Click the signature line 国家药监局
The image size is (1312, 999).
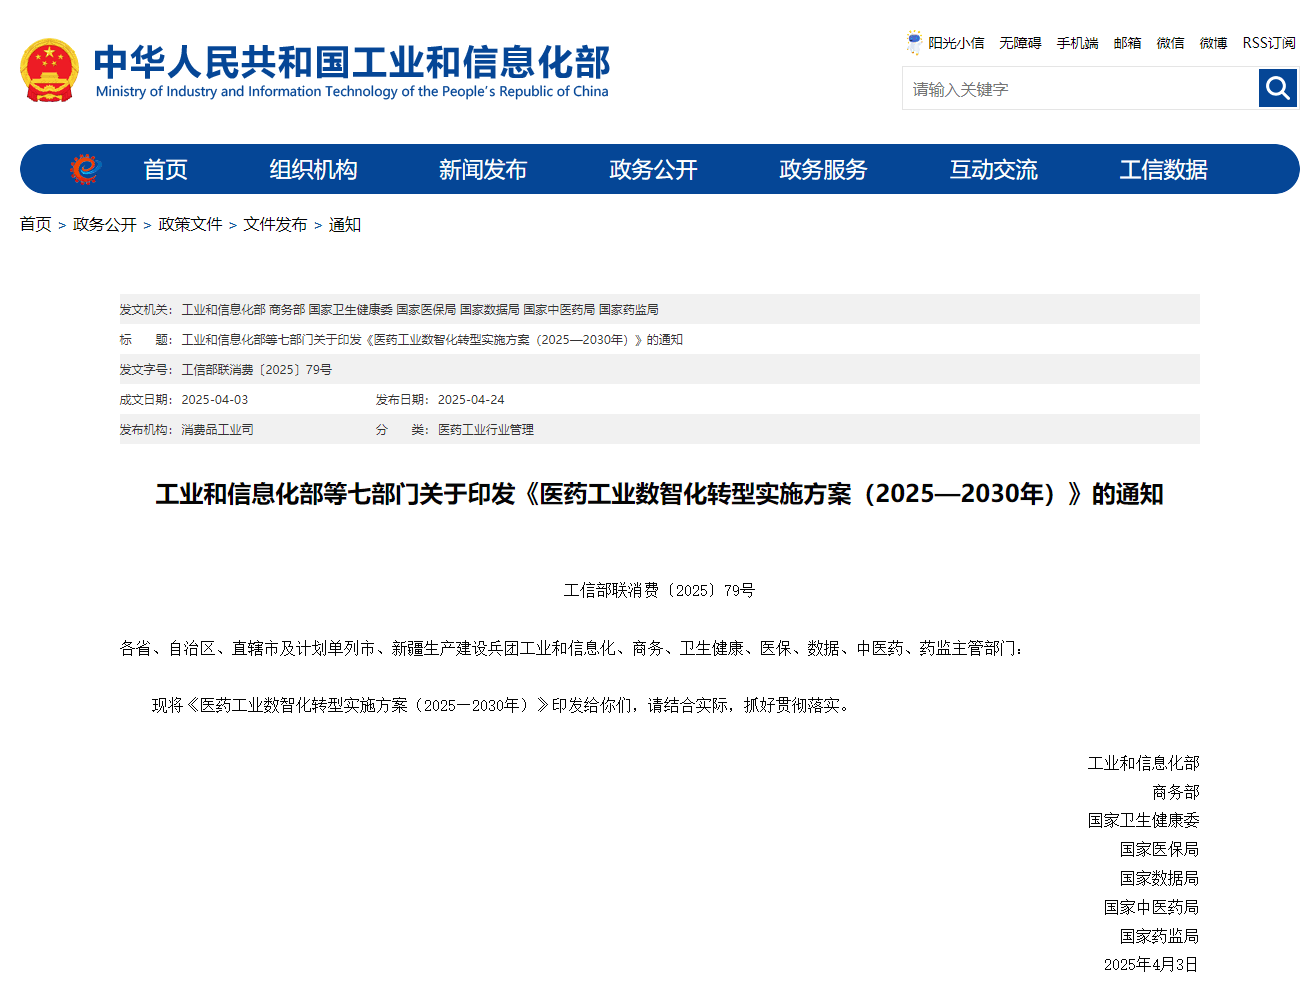[1160, 936]
